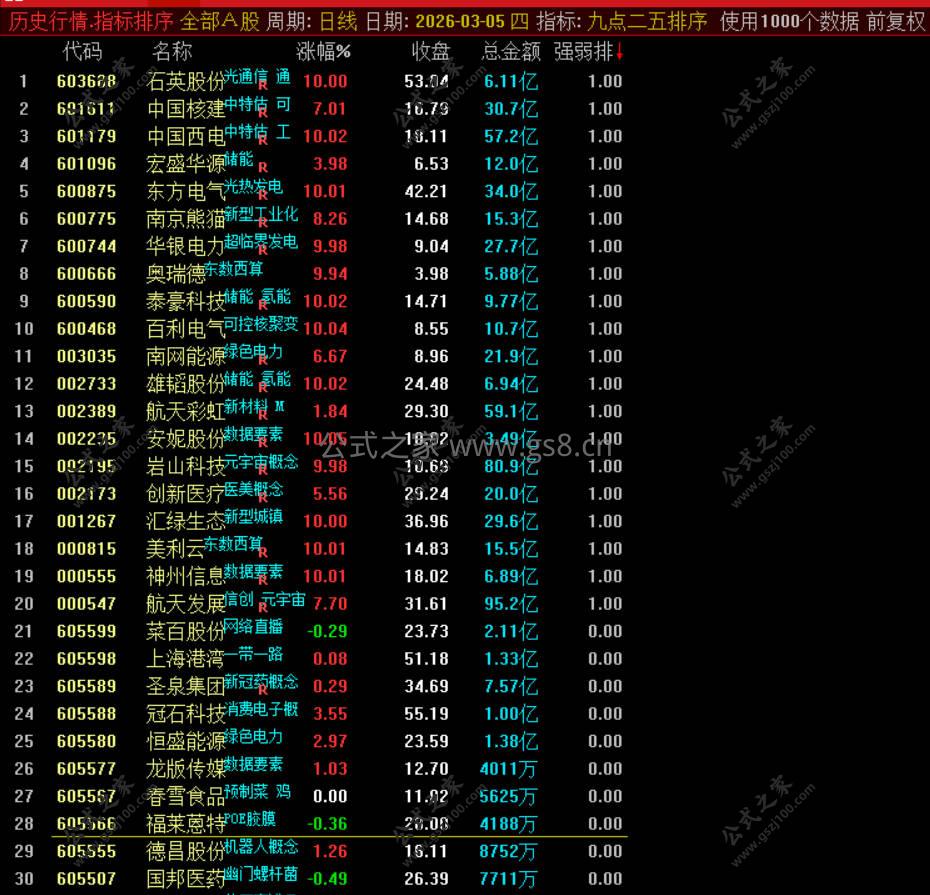
Task: Select stock code 000815
Action: click(87, 549)
